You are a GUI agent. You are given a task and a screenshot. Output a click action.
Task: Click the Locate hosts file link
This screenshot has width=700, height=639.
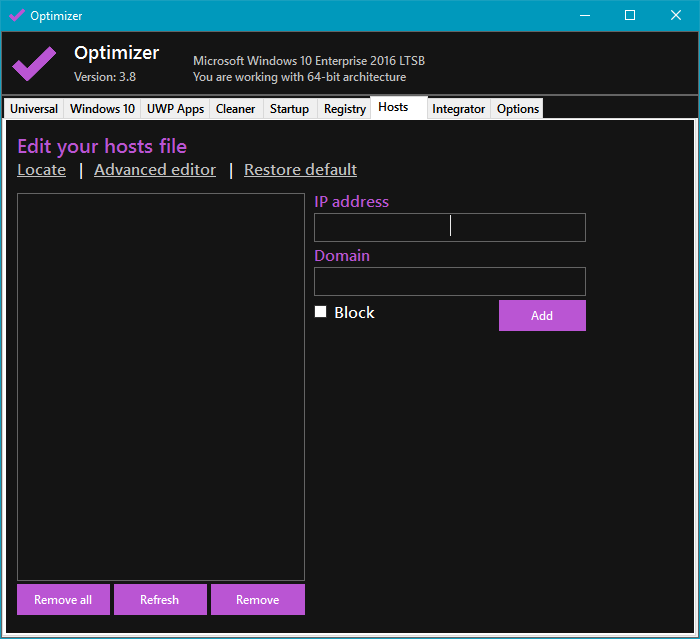[x=42, y=170]
